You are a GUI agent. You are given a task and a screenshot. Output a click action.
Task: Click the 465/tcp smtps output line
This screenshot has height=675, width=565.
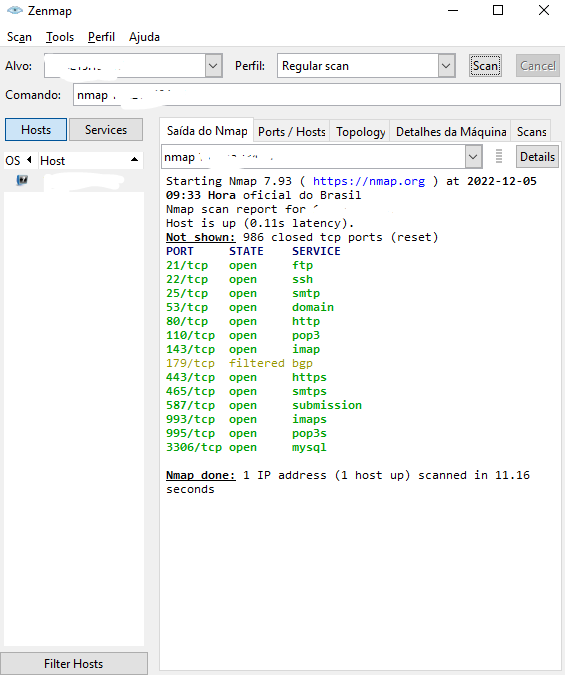tap(246, 391)
